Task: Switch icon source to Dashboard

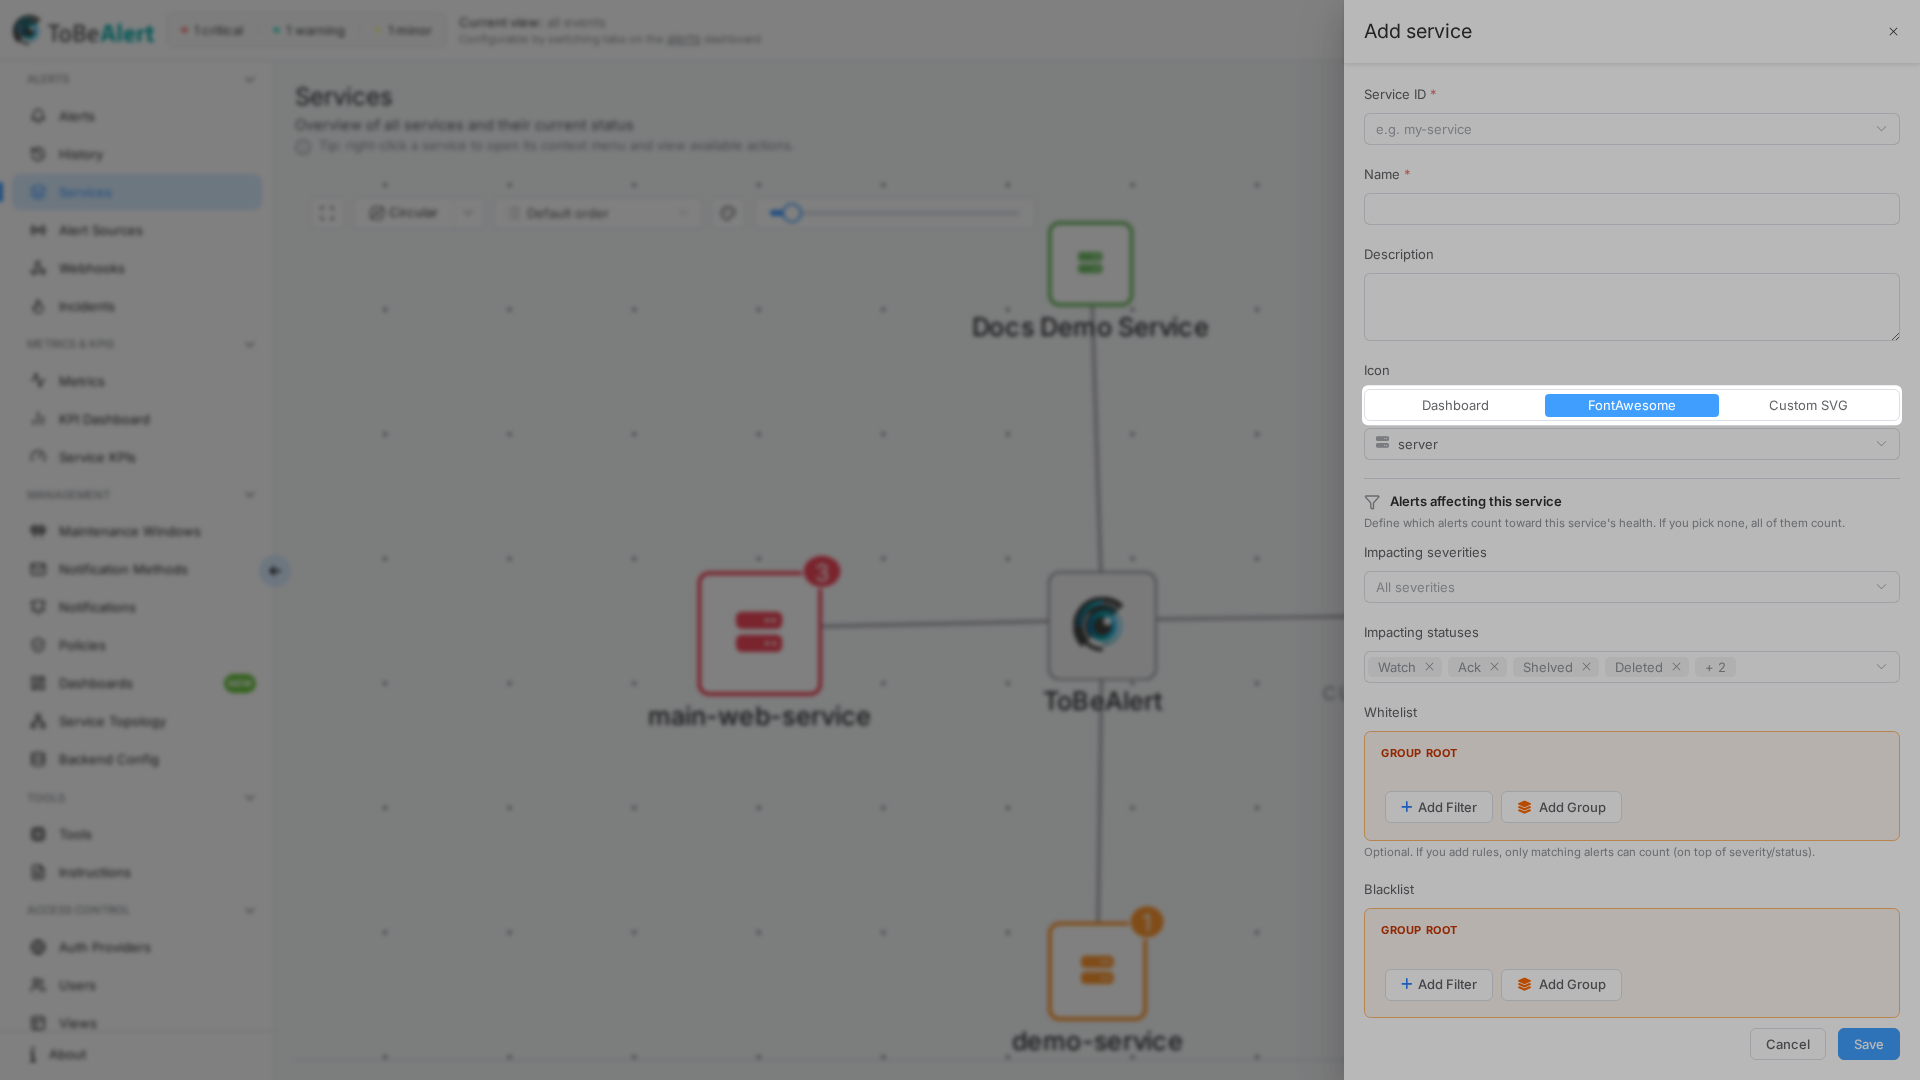Action: tap(1455, 405)
